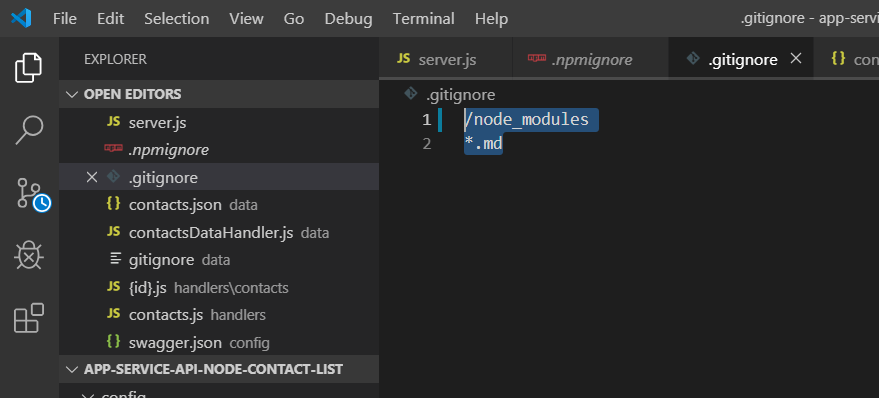
Task: Open the Extensions view icon
Action: (29, 318)
